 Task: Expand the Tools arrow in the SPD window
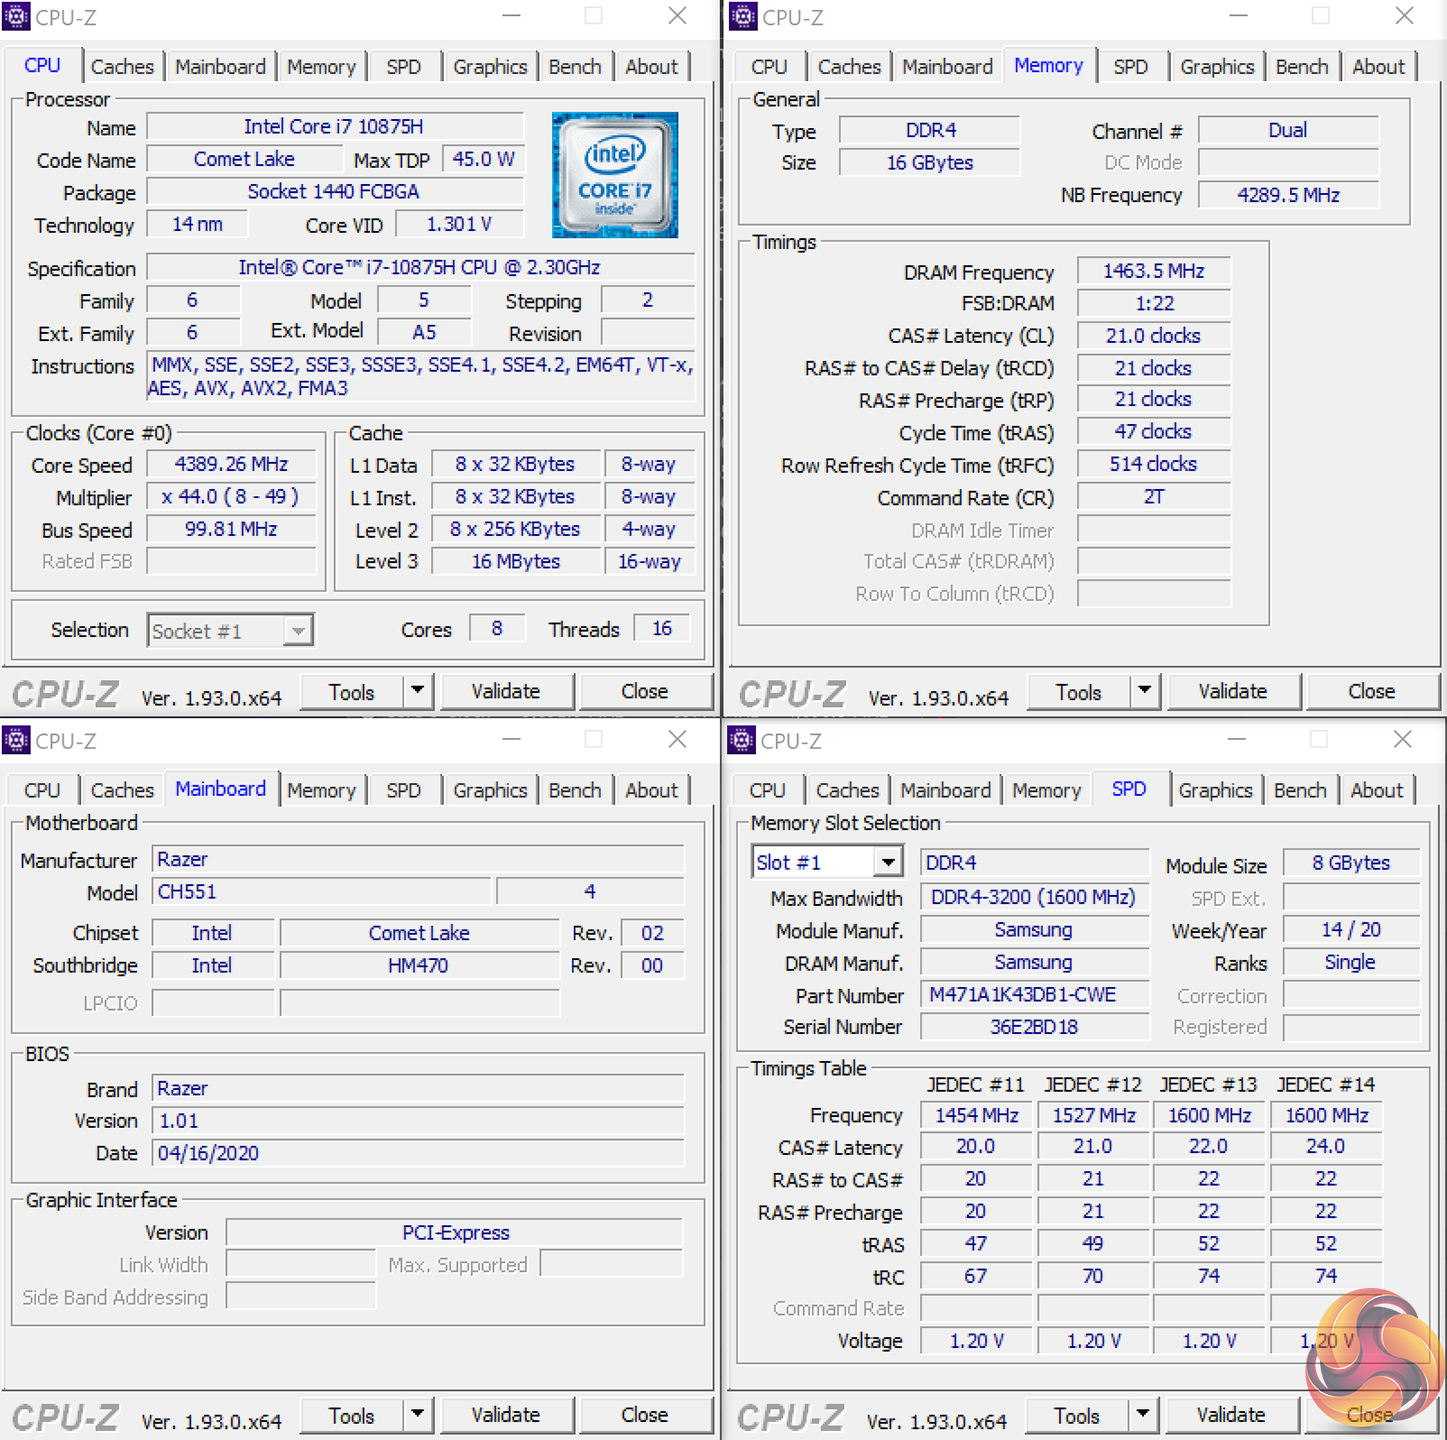pos(1142,1415)
